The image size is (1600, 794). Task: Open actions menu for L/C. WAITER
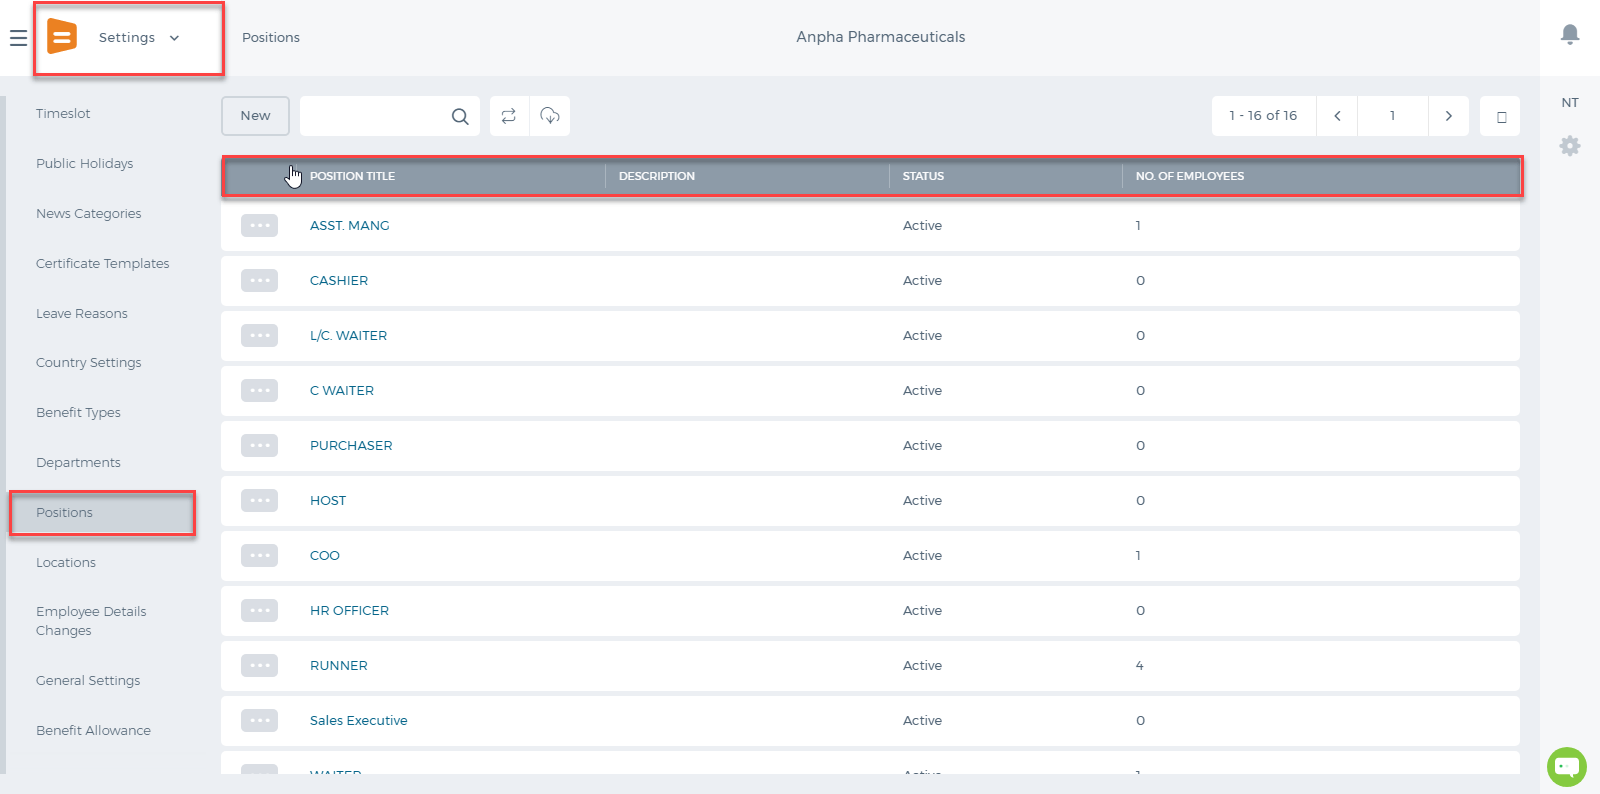[259, 335]
